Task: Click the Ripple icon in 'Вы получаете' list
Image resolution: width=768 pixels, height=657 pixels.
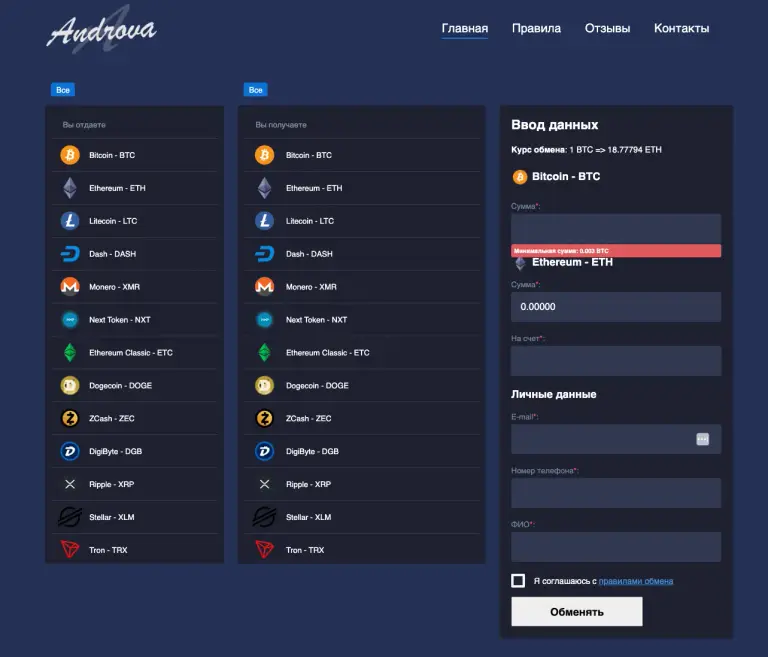Action: 264,484
